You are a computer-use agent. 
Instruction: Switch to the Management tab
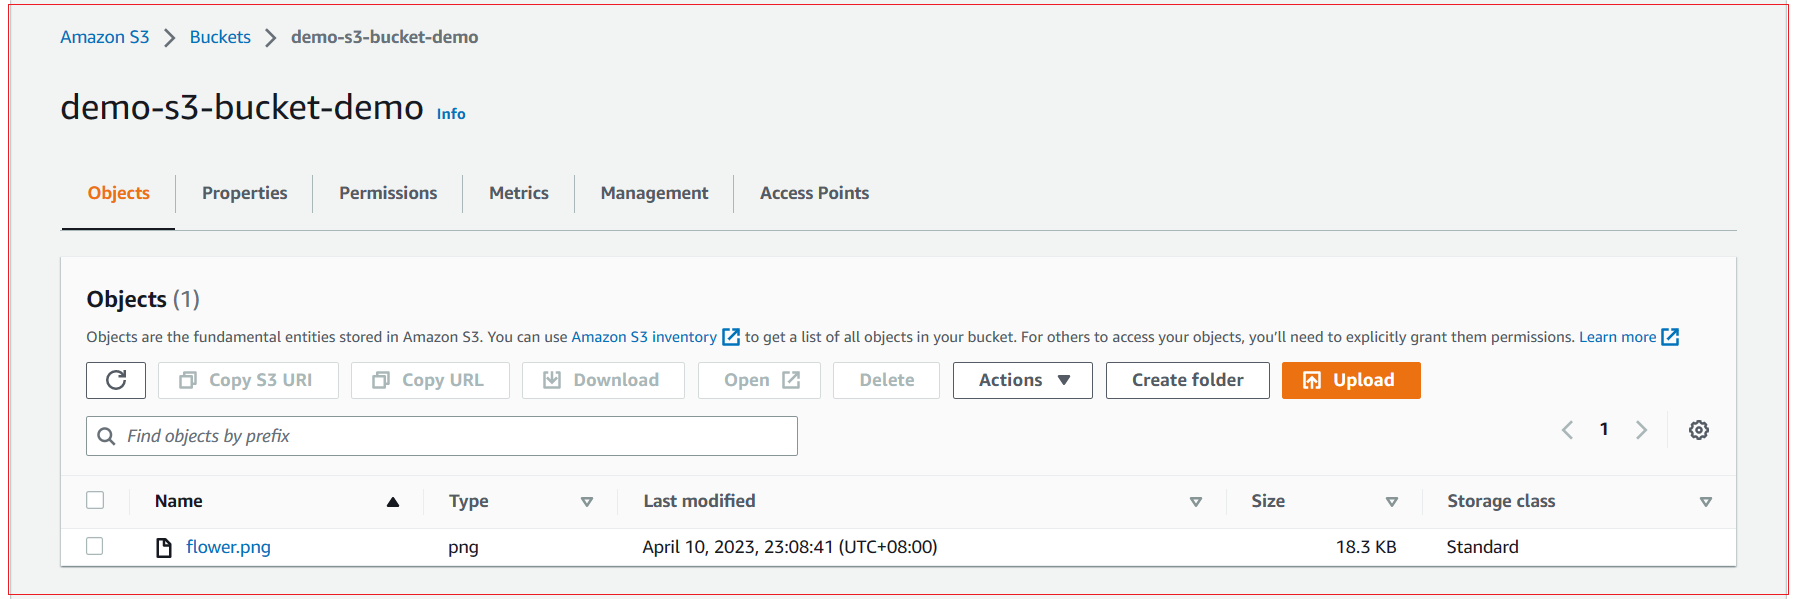tap(654, 193)
